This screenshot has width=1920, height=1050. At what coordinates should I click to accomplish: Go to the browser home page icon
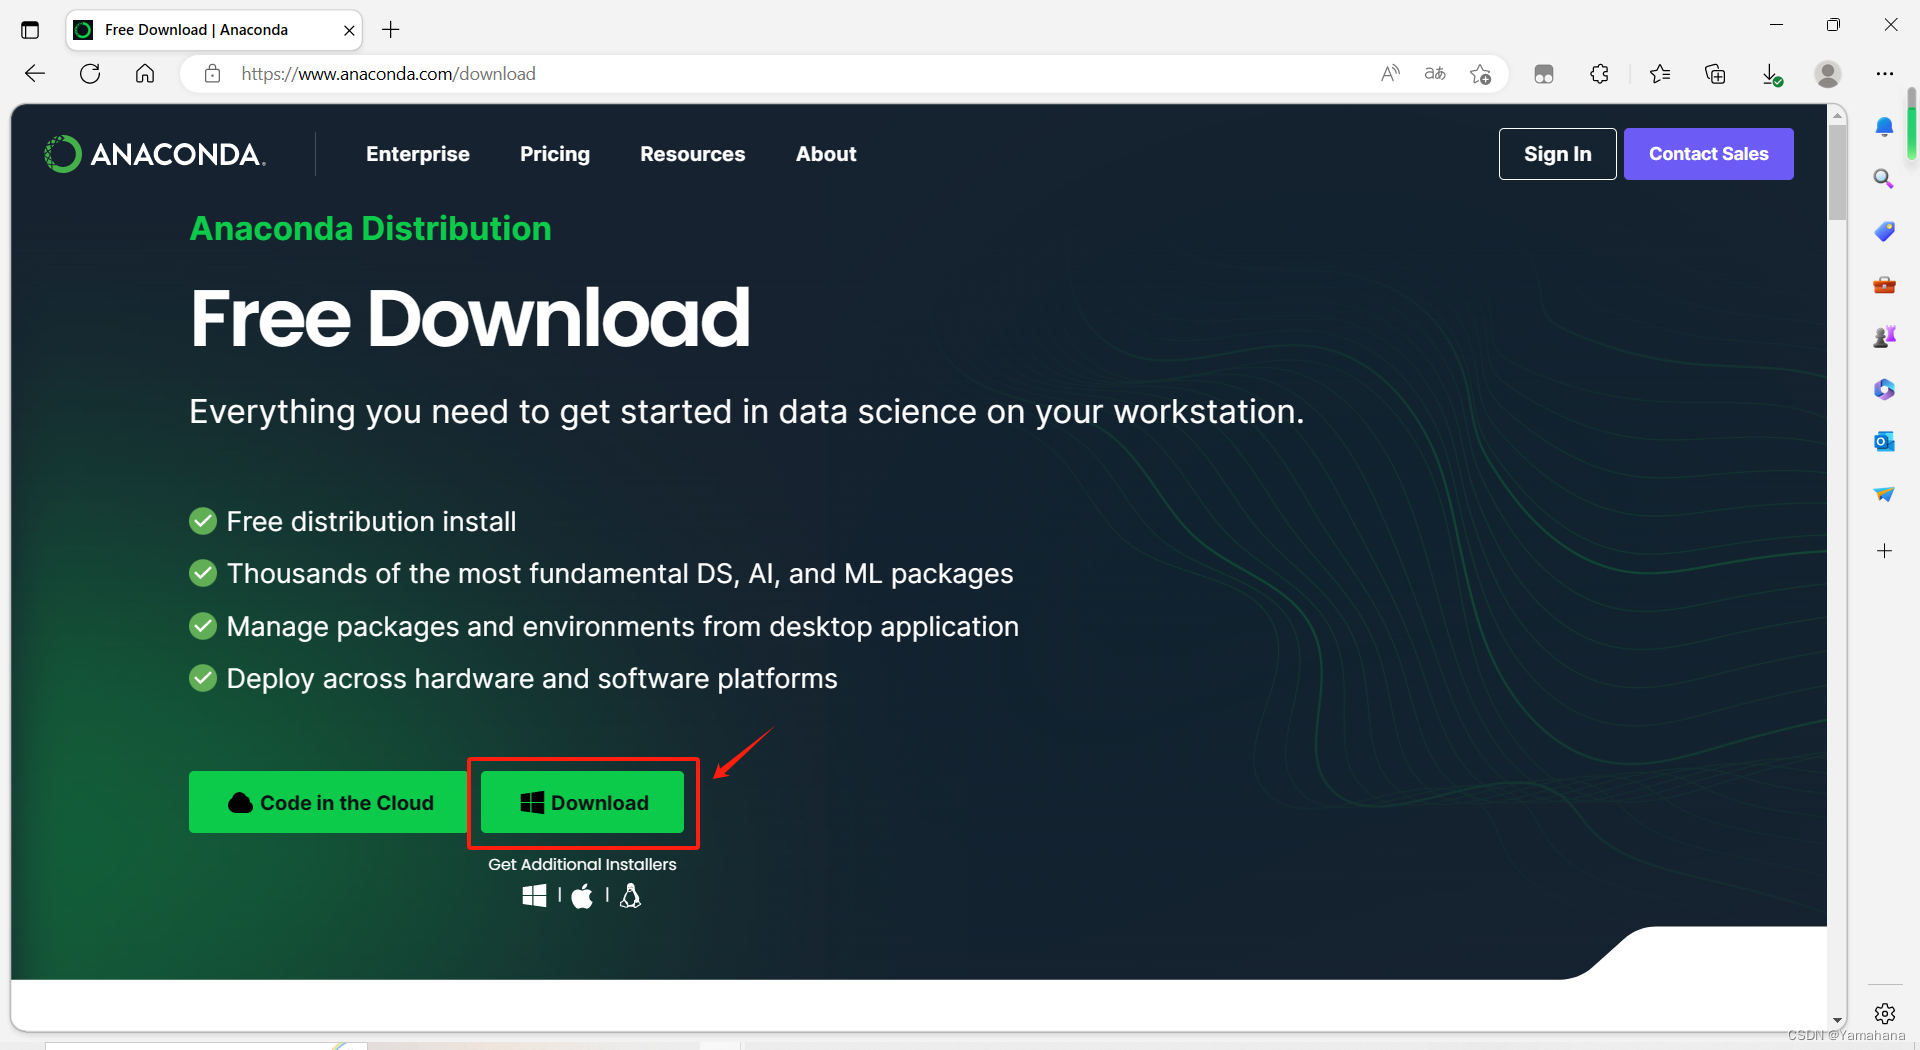click(x=145, y=73)
